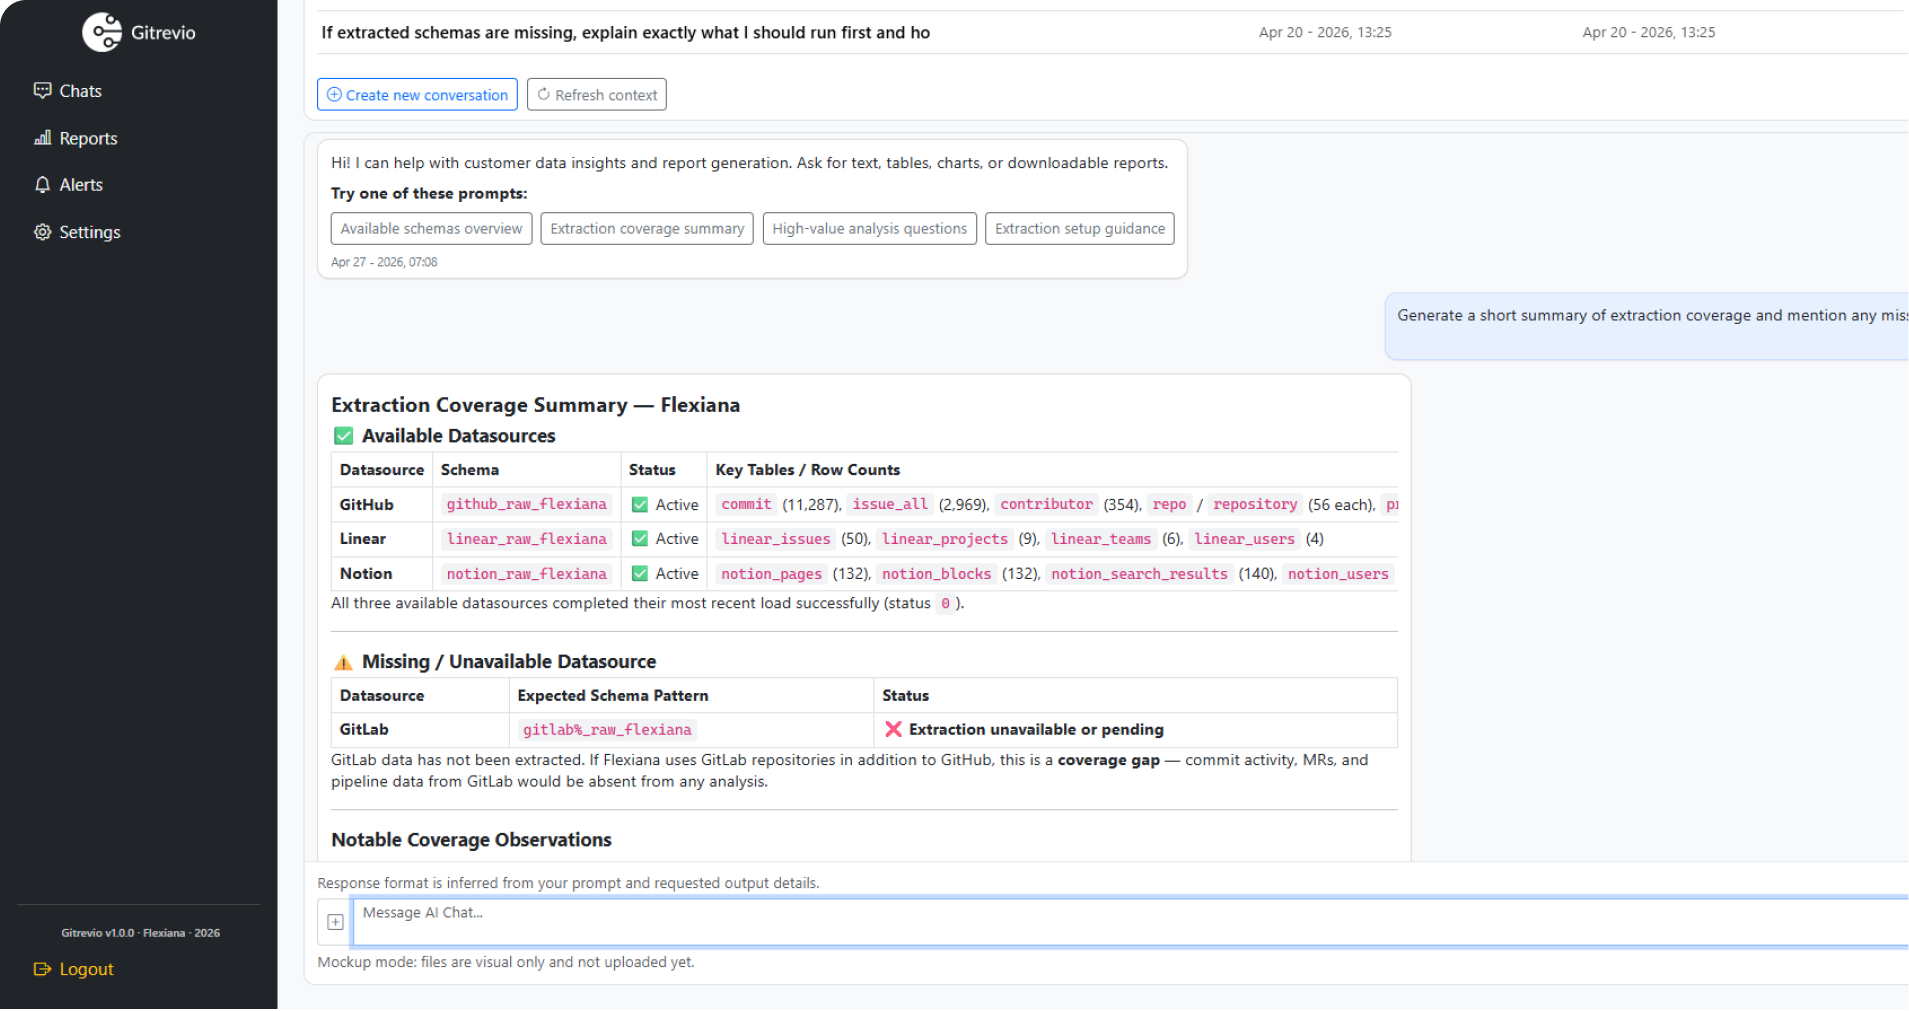This screenshot has height=1011, width=1909.
Task: Select the github_raw_flexiana schema name
Action: pos(526,505)
